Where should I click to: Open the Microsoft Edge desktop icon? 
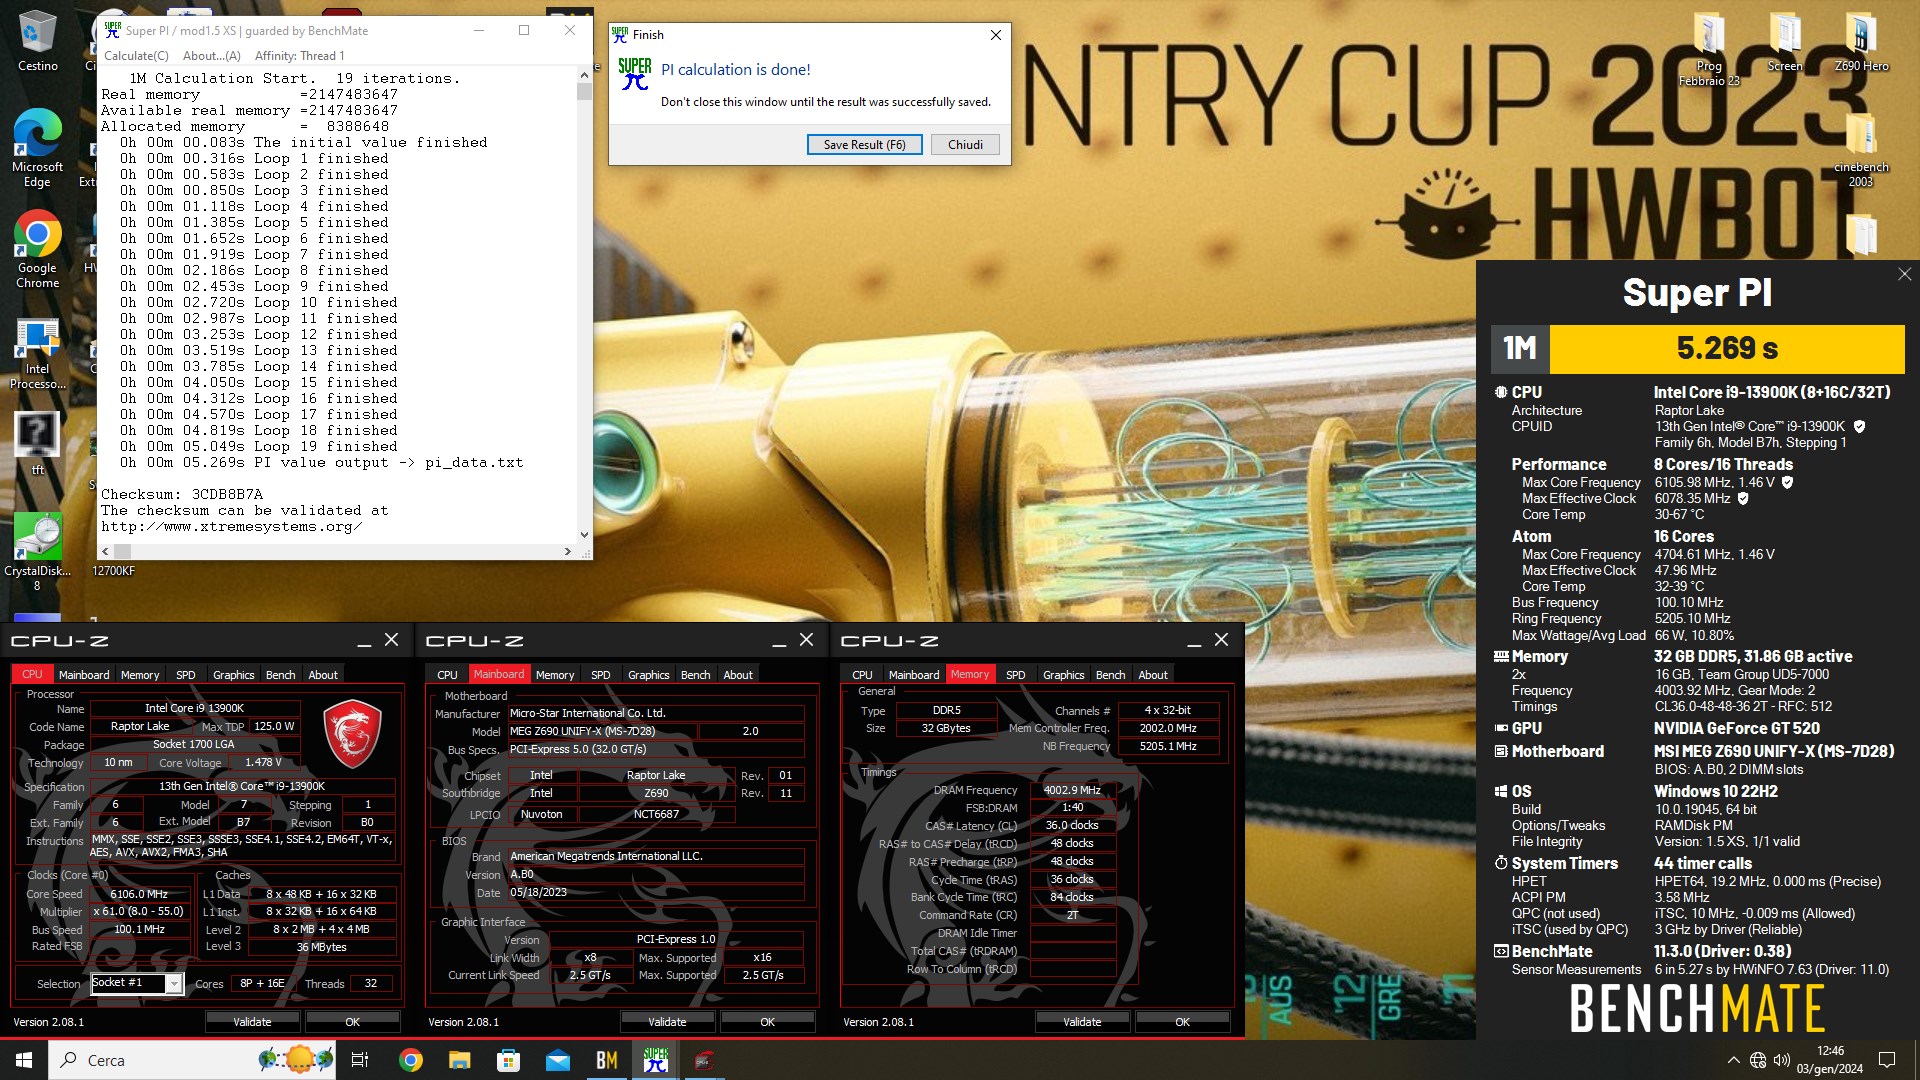37,148
